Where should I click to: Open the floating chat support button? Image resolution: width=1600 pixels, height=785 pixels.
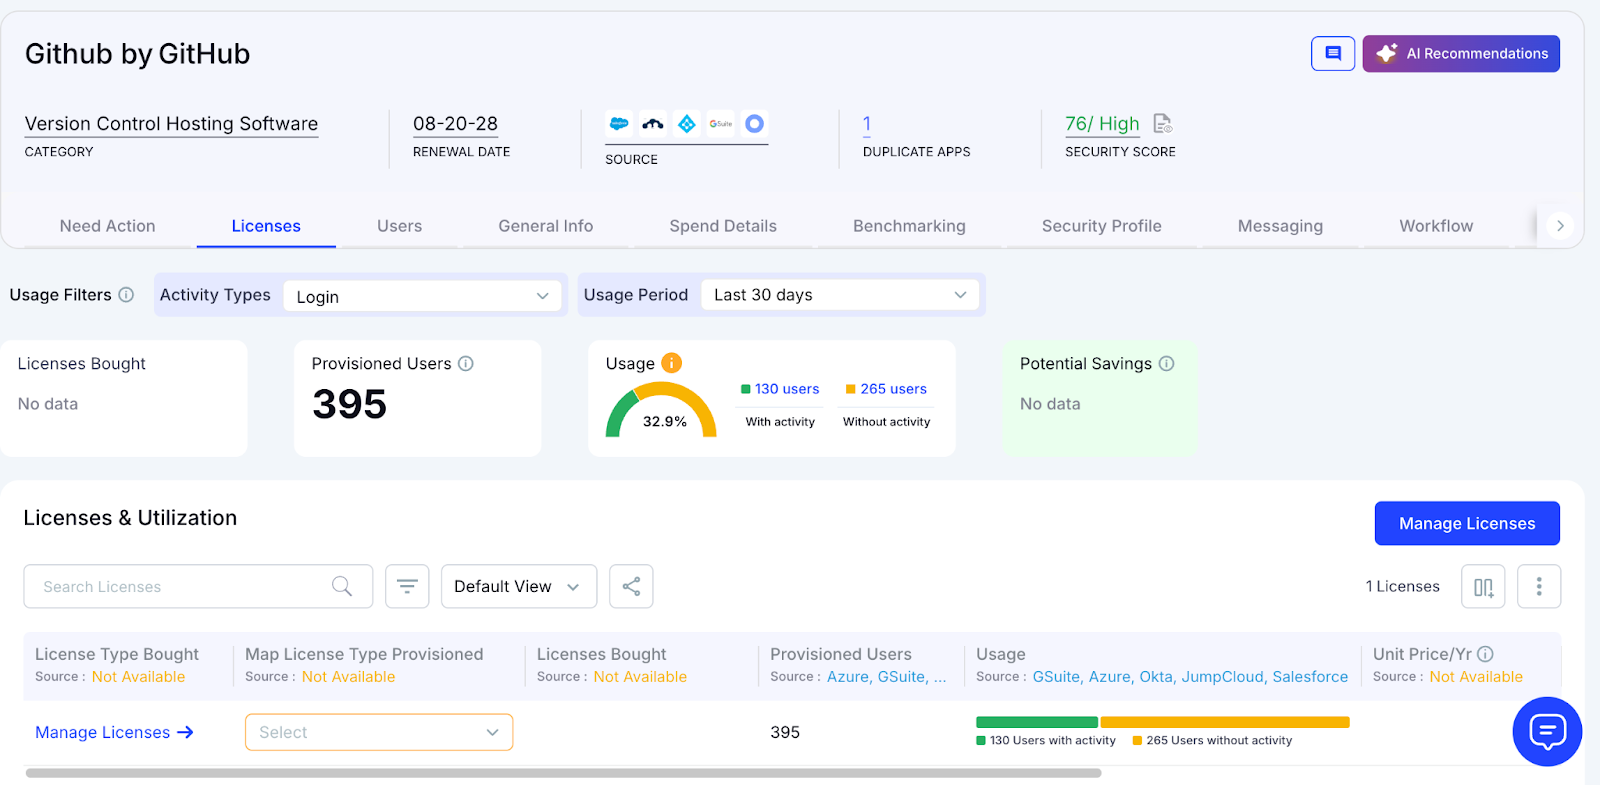pyautogui.click(x=1547, y=732)
